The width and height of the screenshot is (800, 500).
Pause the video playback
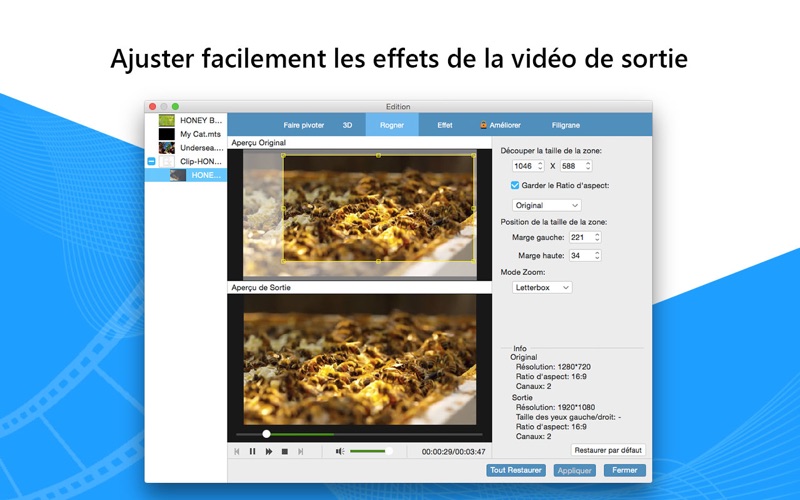253,452
